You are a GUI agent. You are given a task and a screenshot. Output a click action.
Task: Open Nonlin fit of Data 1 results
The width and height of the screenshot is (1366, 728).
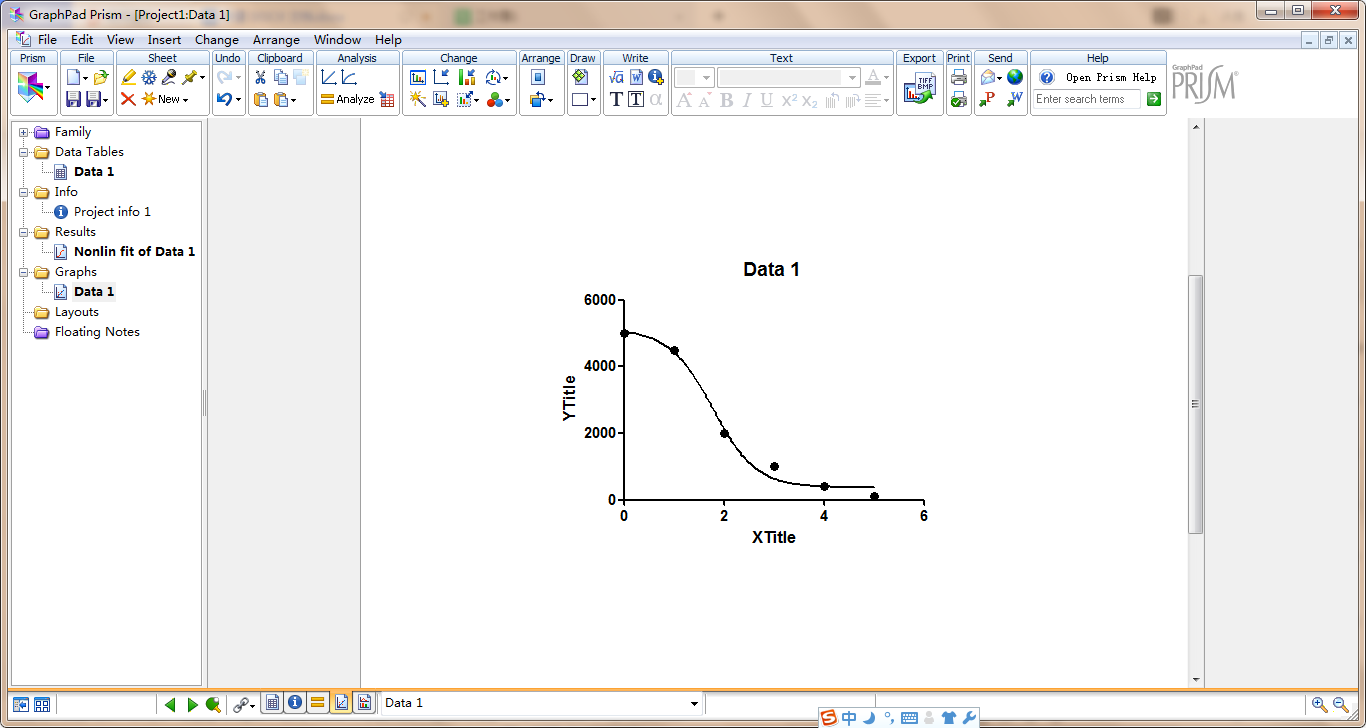(134, 252)
